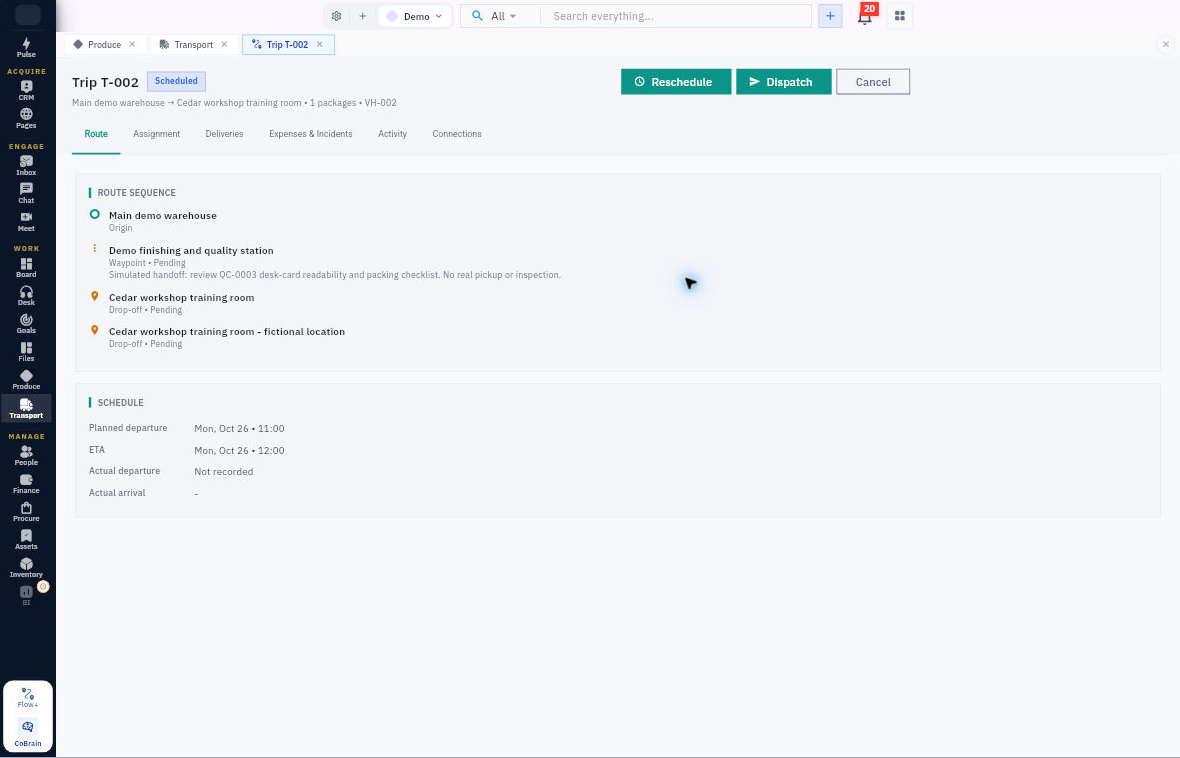The width and height of the screenshot is (1180, 758).
Task: Click ETA value Mon, Oct 26 • 12:00
Action: [x=239, y=450]
